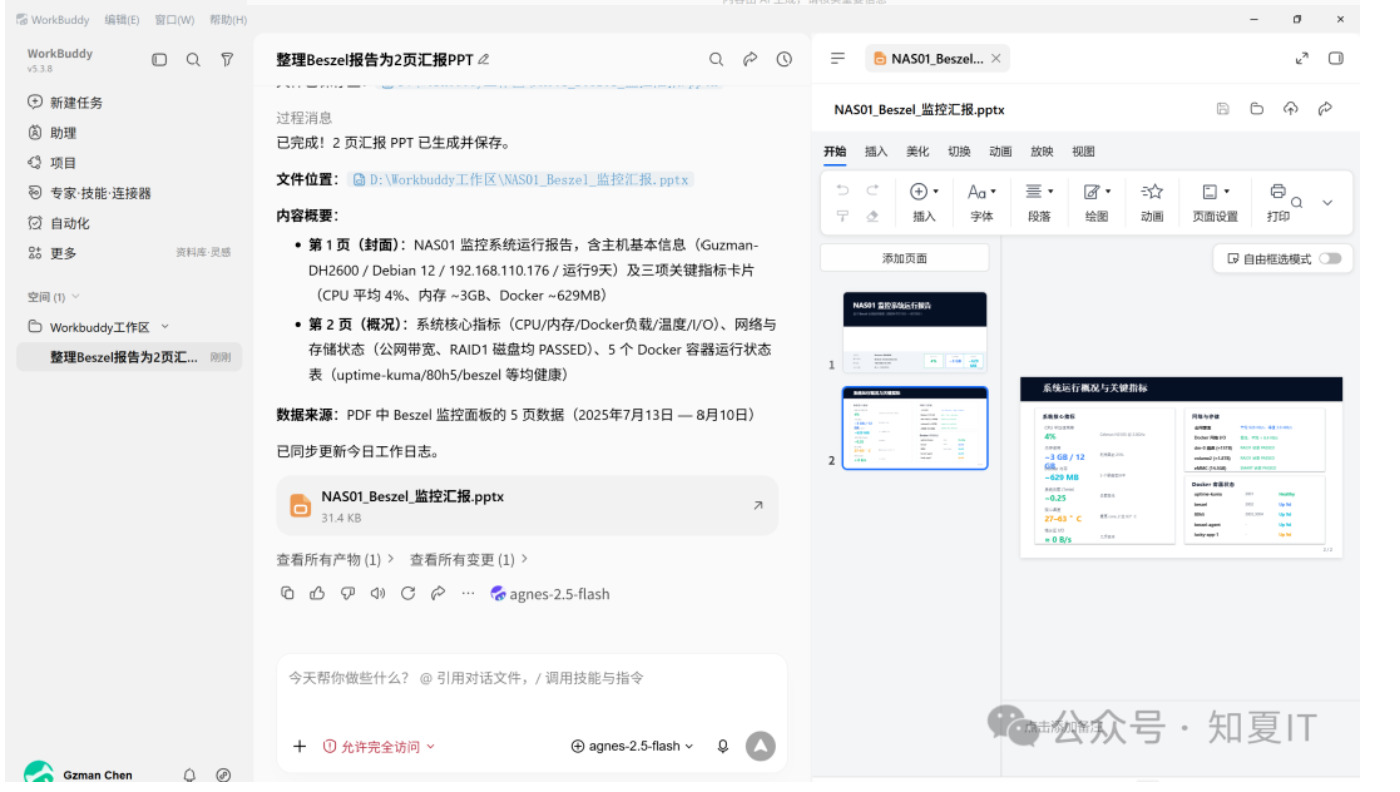Click 查看所有变更 (1) link

click(469, 559)
